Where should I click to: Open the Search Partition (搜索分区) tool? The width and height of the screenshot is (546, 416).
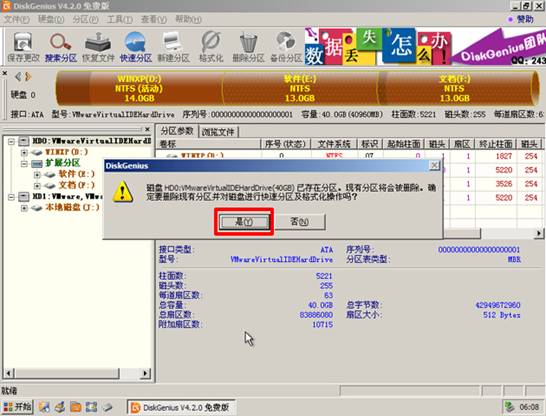[x=61, y=47]
